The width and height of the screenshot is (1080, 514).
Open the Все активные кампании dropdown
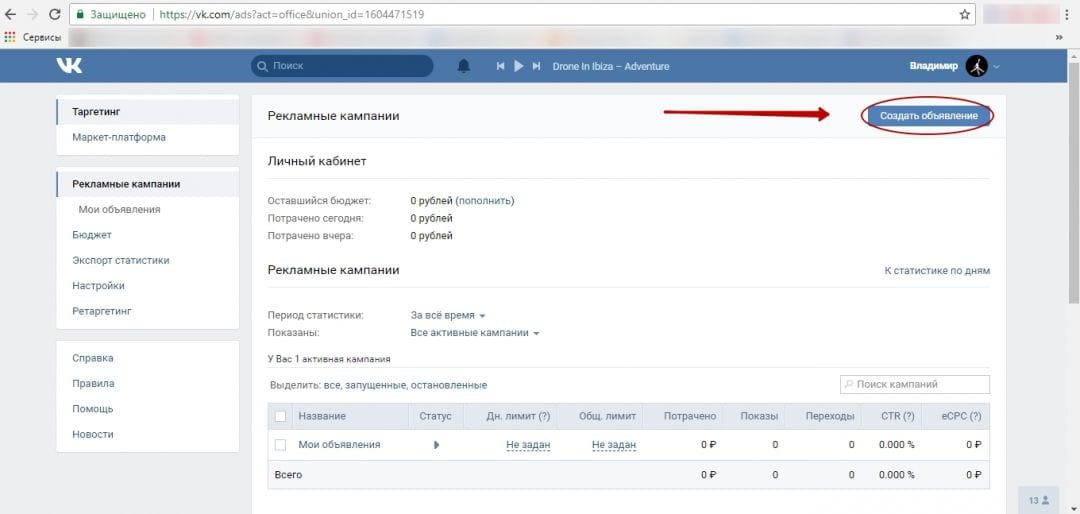coord(475,333)
